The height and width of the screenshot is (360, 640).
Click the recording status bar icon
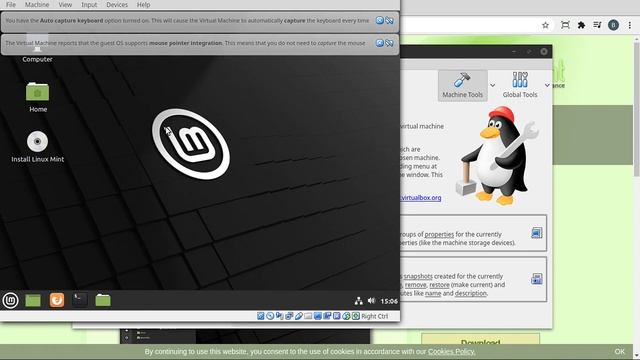tap(327, 316)
